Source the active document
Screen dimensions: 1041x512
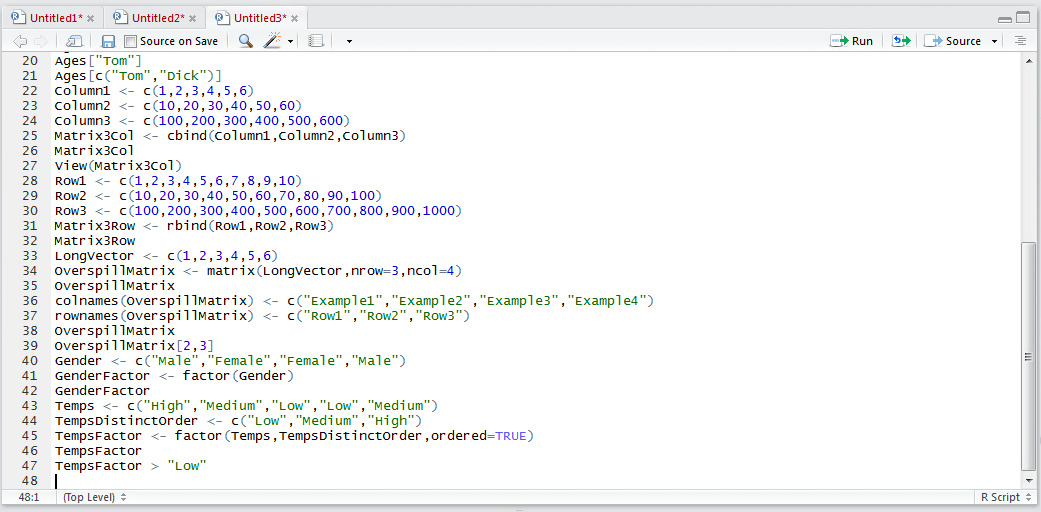953,41
